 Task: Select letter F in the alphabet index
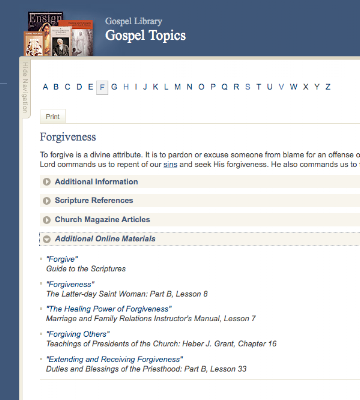(102, 87)
